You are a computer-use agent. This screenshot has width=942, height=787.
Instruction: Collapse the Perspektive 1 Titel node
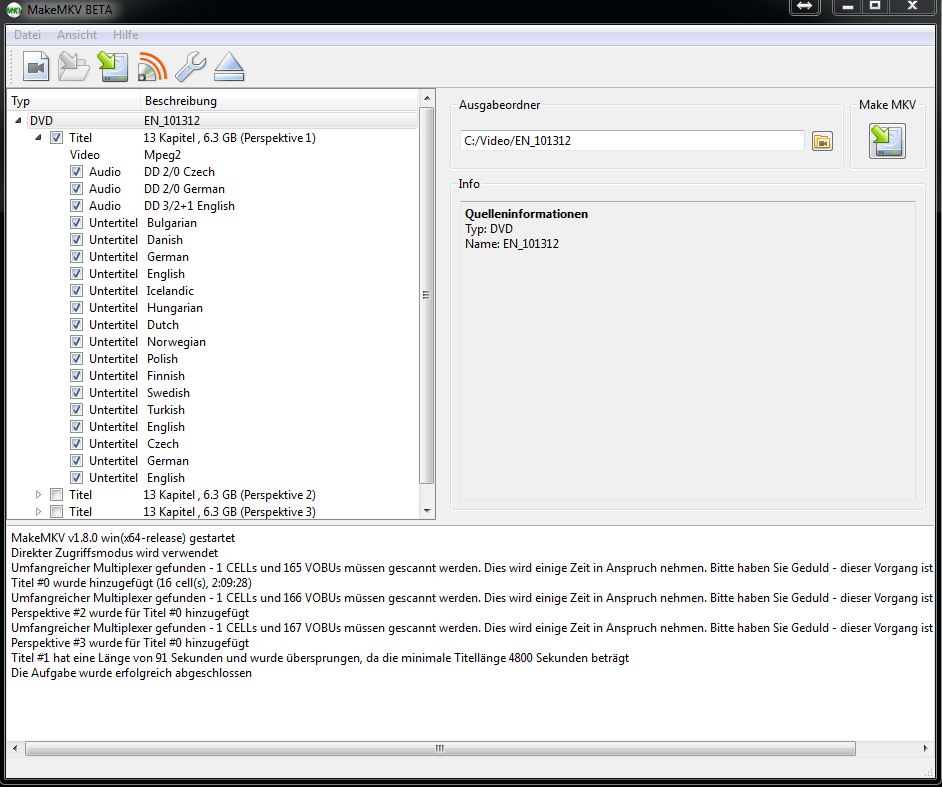click(x=38, y=138)
